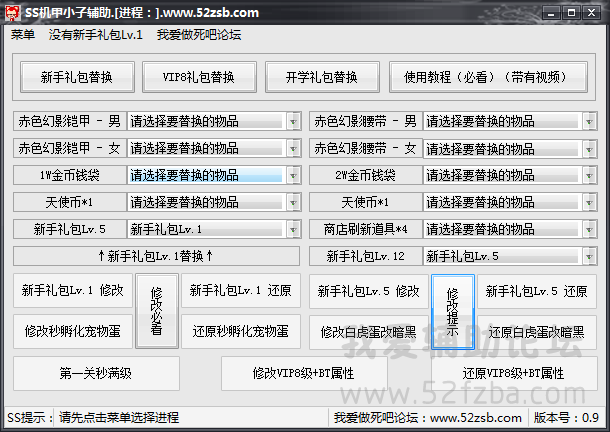Click 还原VIP8级+BT属性 button
The width and height of the screenshot is (610, 432).
coord(514,373)
